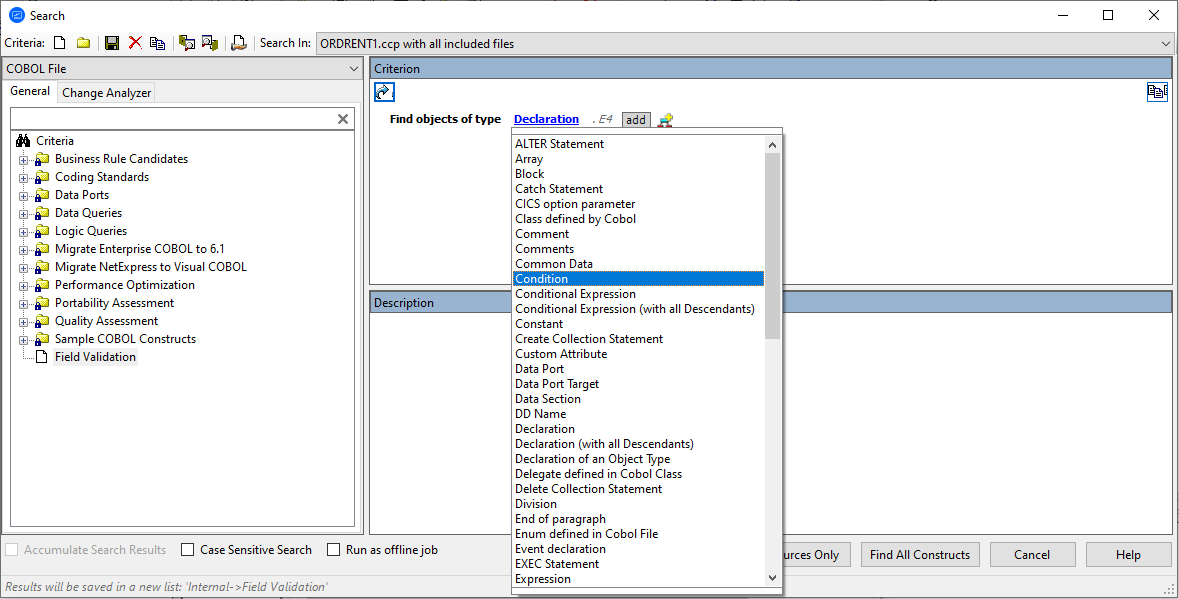
Task: Open the yellow folder icon to load criteria
Action: 83,42
